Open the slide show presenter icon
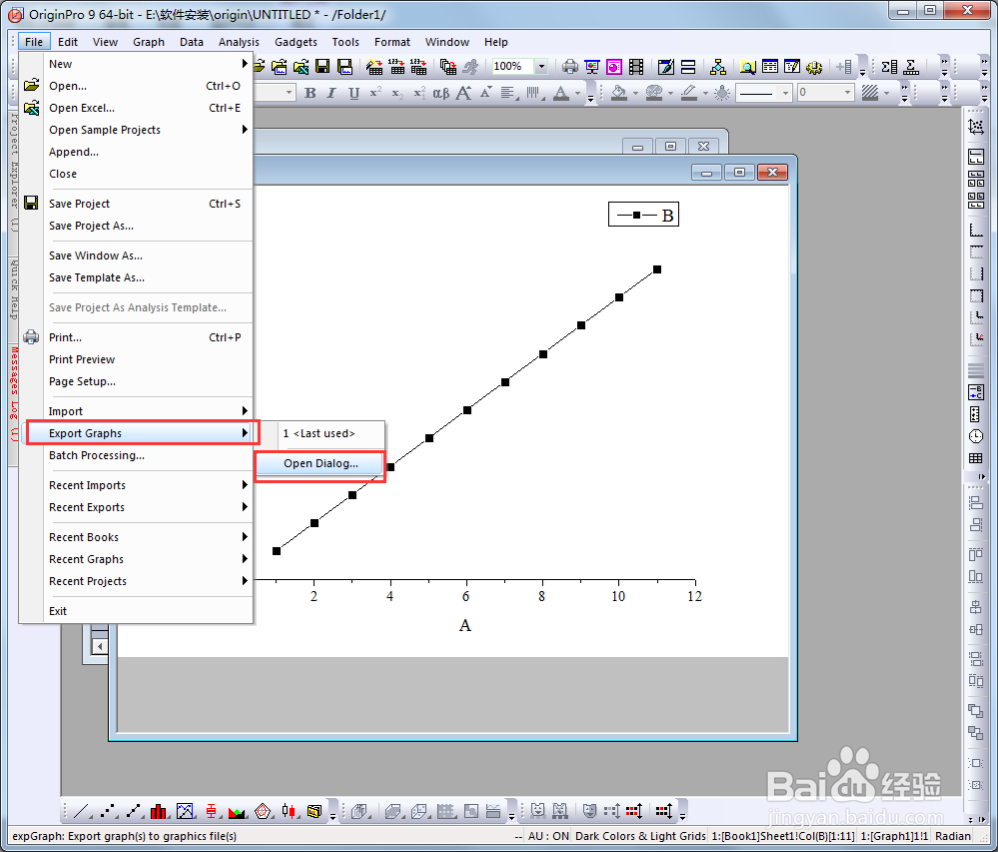998x852 pixels. (x=592, y=66)
